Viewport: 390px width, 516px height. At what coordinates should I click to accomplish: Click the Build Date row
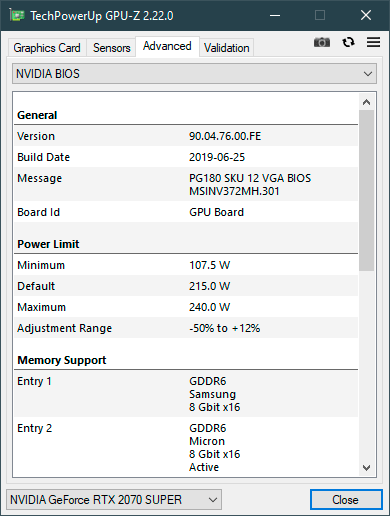click(x=186, y=157)
